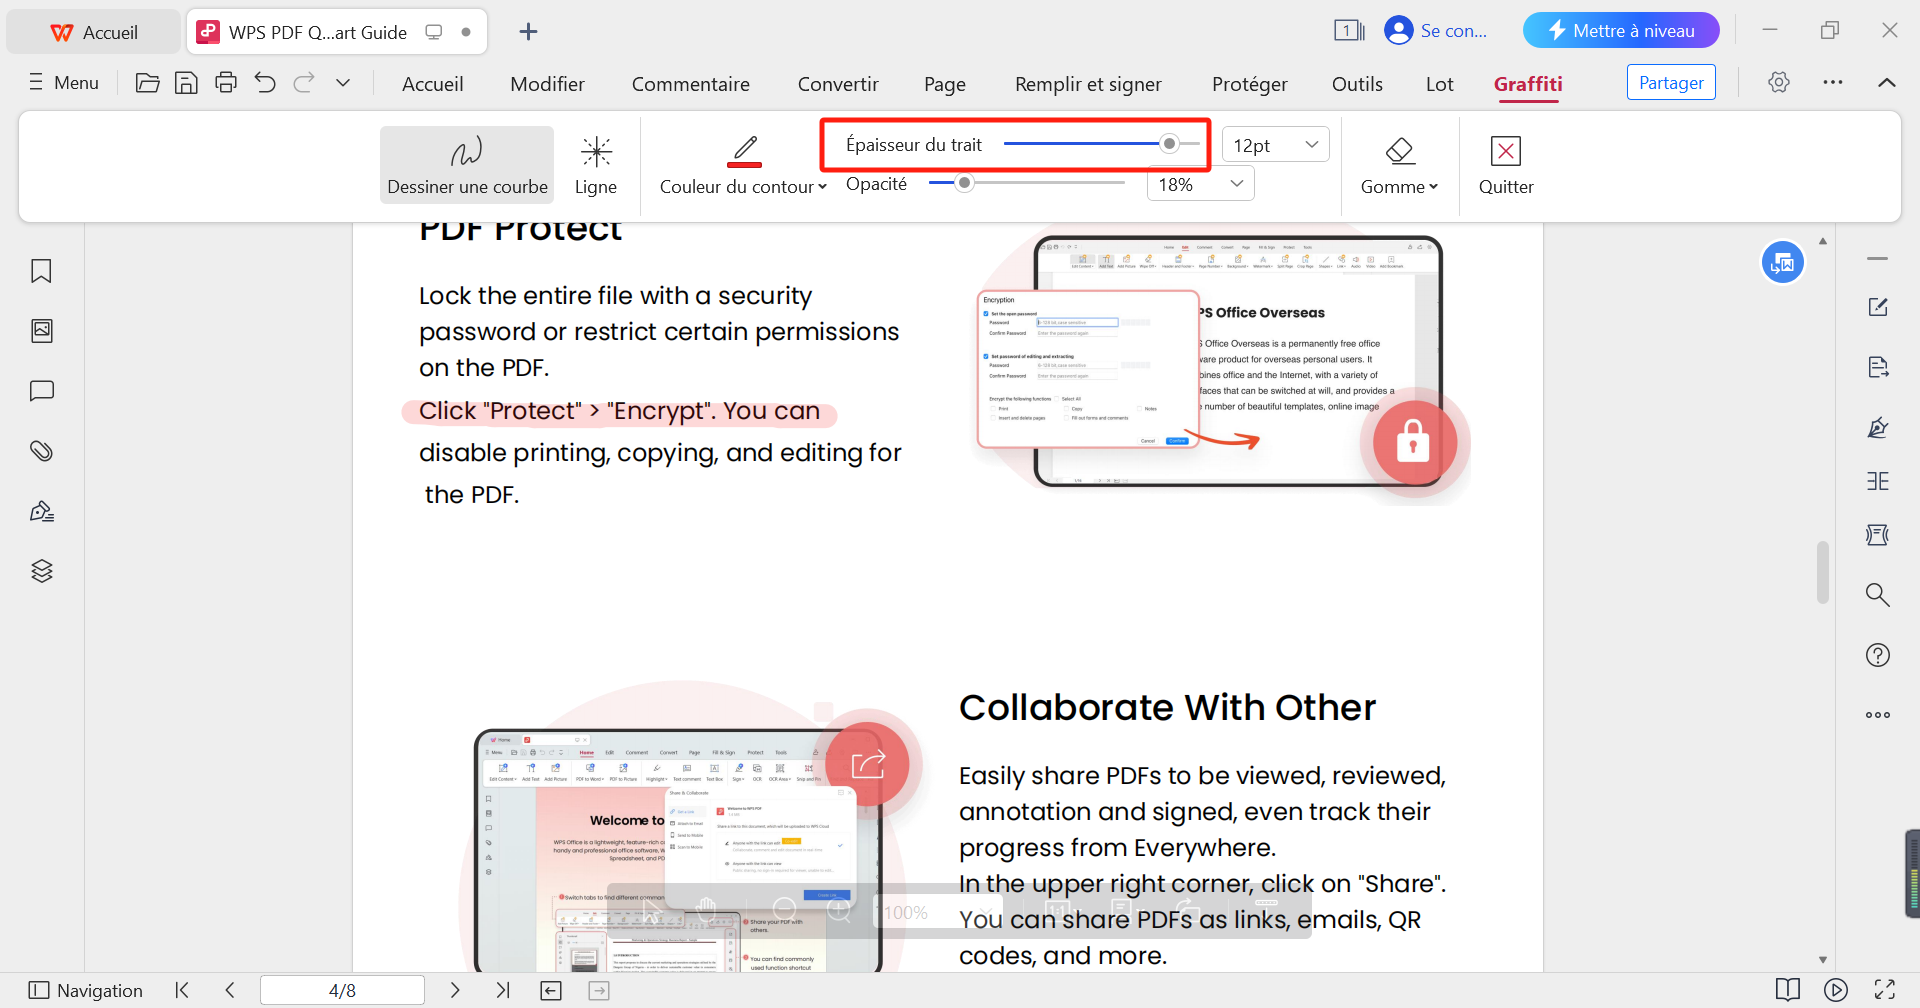Open the 18% opacity dropdown
Viewport: 1920px width, 1008px height.
pyautogui.click(x=1201, y=184)
